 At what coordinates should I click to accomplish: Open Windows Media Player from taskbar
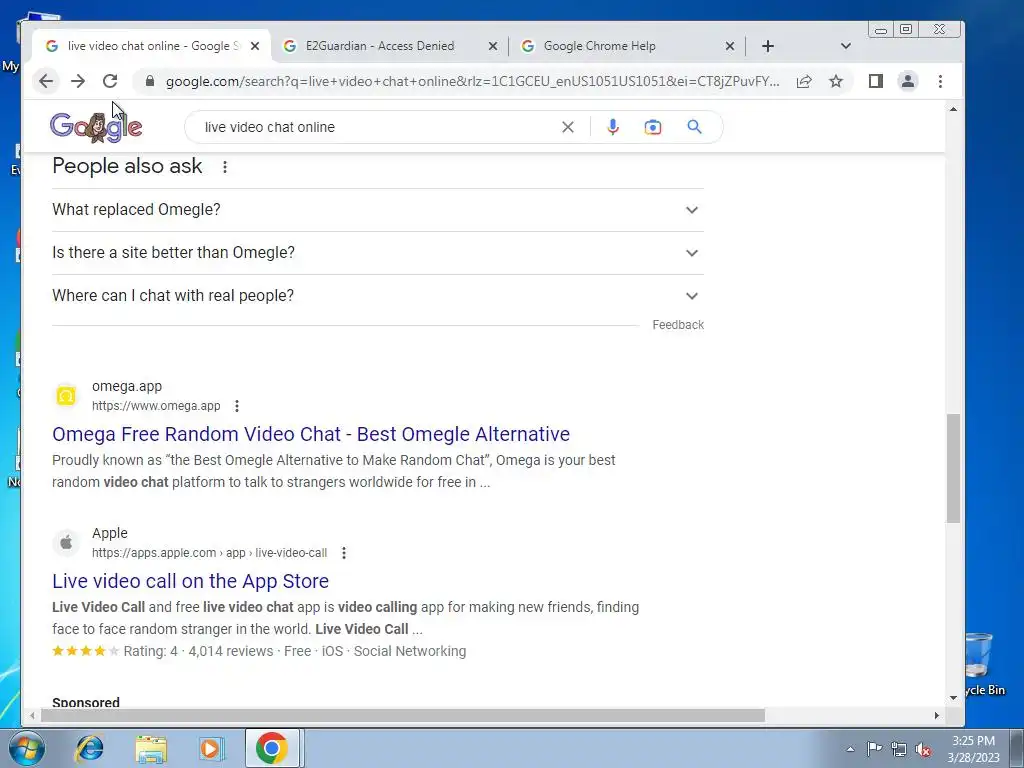210,748
